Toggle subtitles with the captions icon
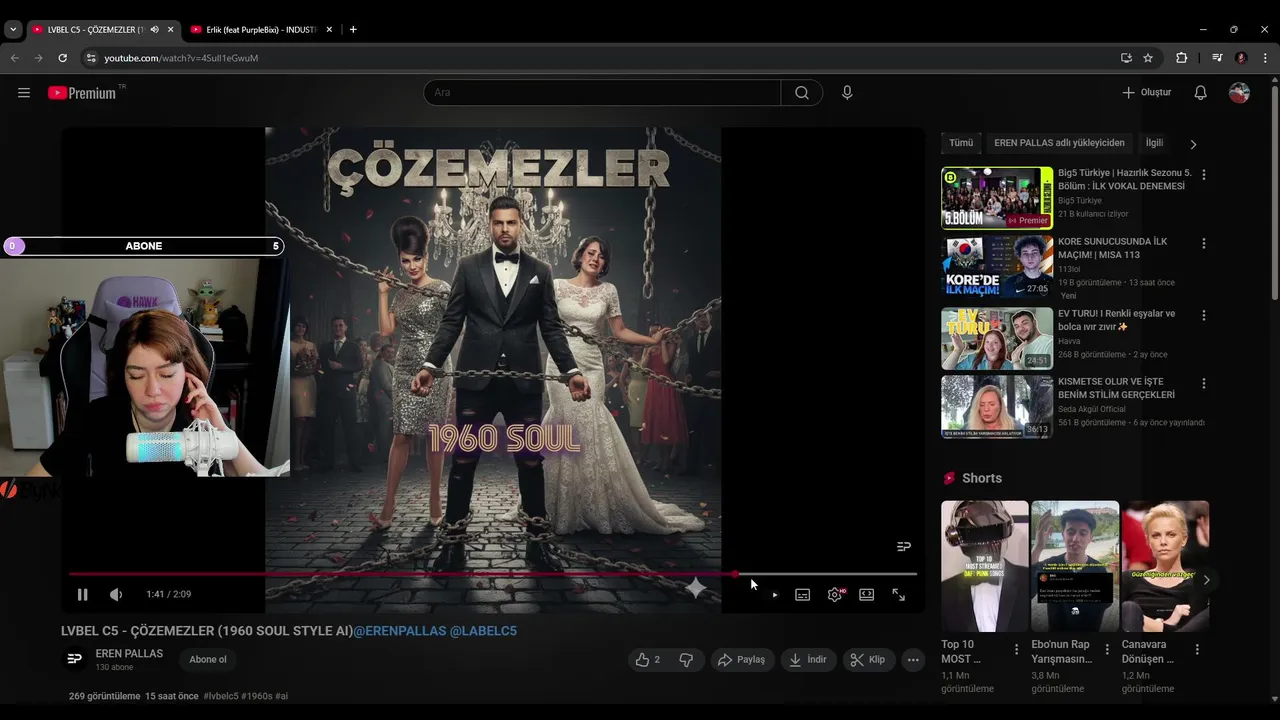The height and width of the screenshot is (720, 1280). tap(802, 594)
